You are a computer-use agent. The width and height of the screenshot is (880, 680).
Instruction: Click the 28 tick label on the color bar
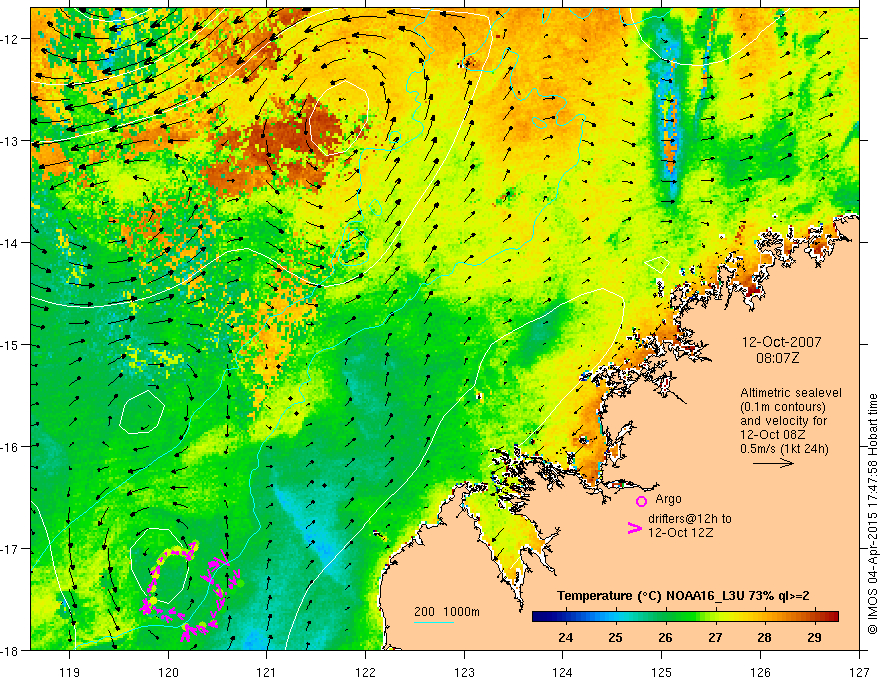764,637
